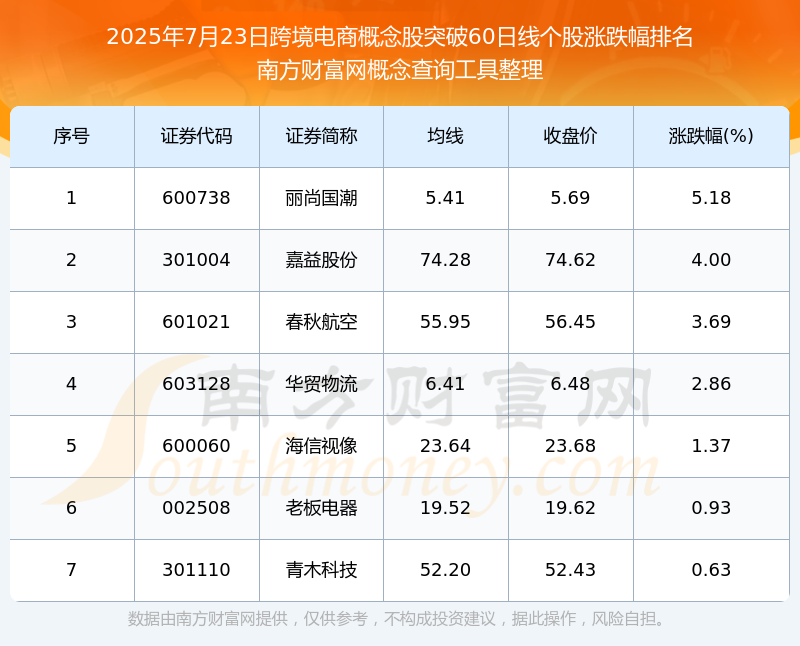Select stock code 601021
The height and width of the screenshot is (646, 800).
(196, 322)
